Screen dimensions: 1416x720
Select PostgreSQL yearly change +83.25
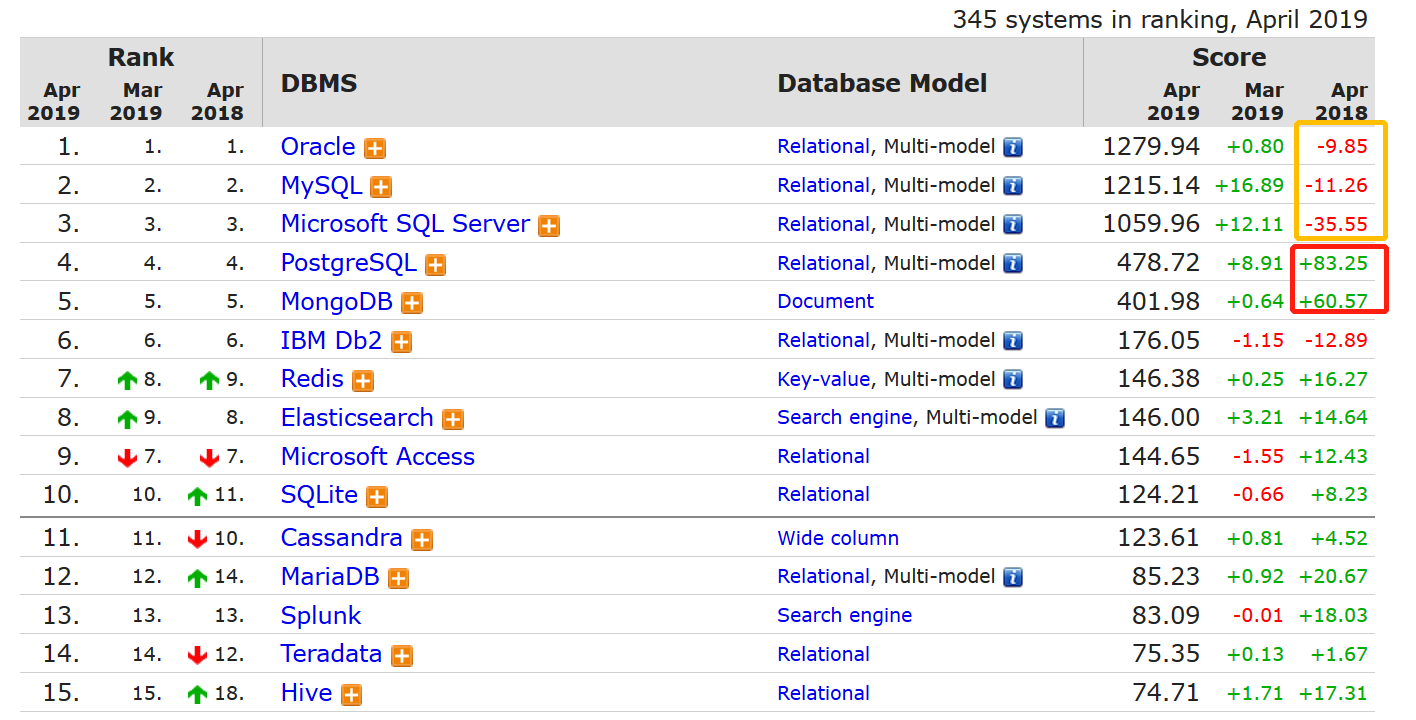tap(1334, 264)
